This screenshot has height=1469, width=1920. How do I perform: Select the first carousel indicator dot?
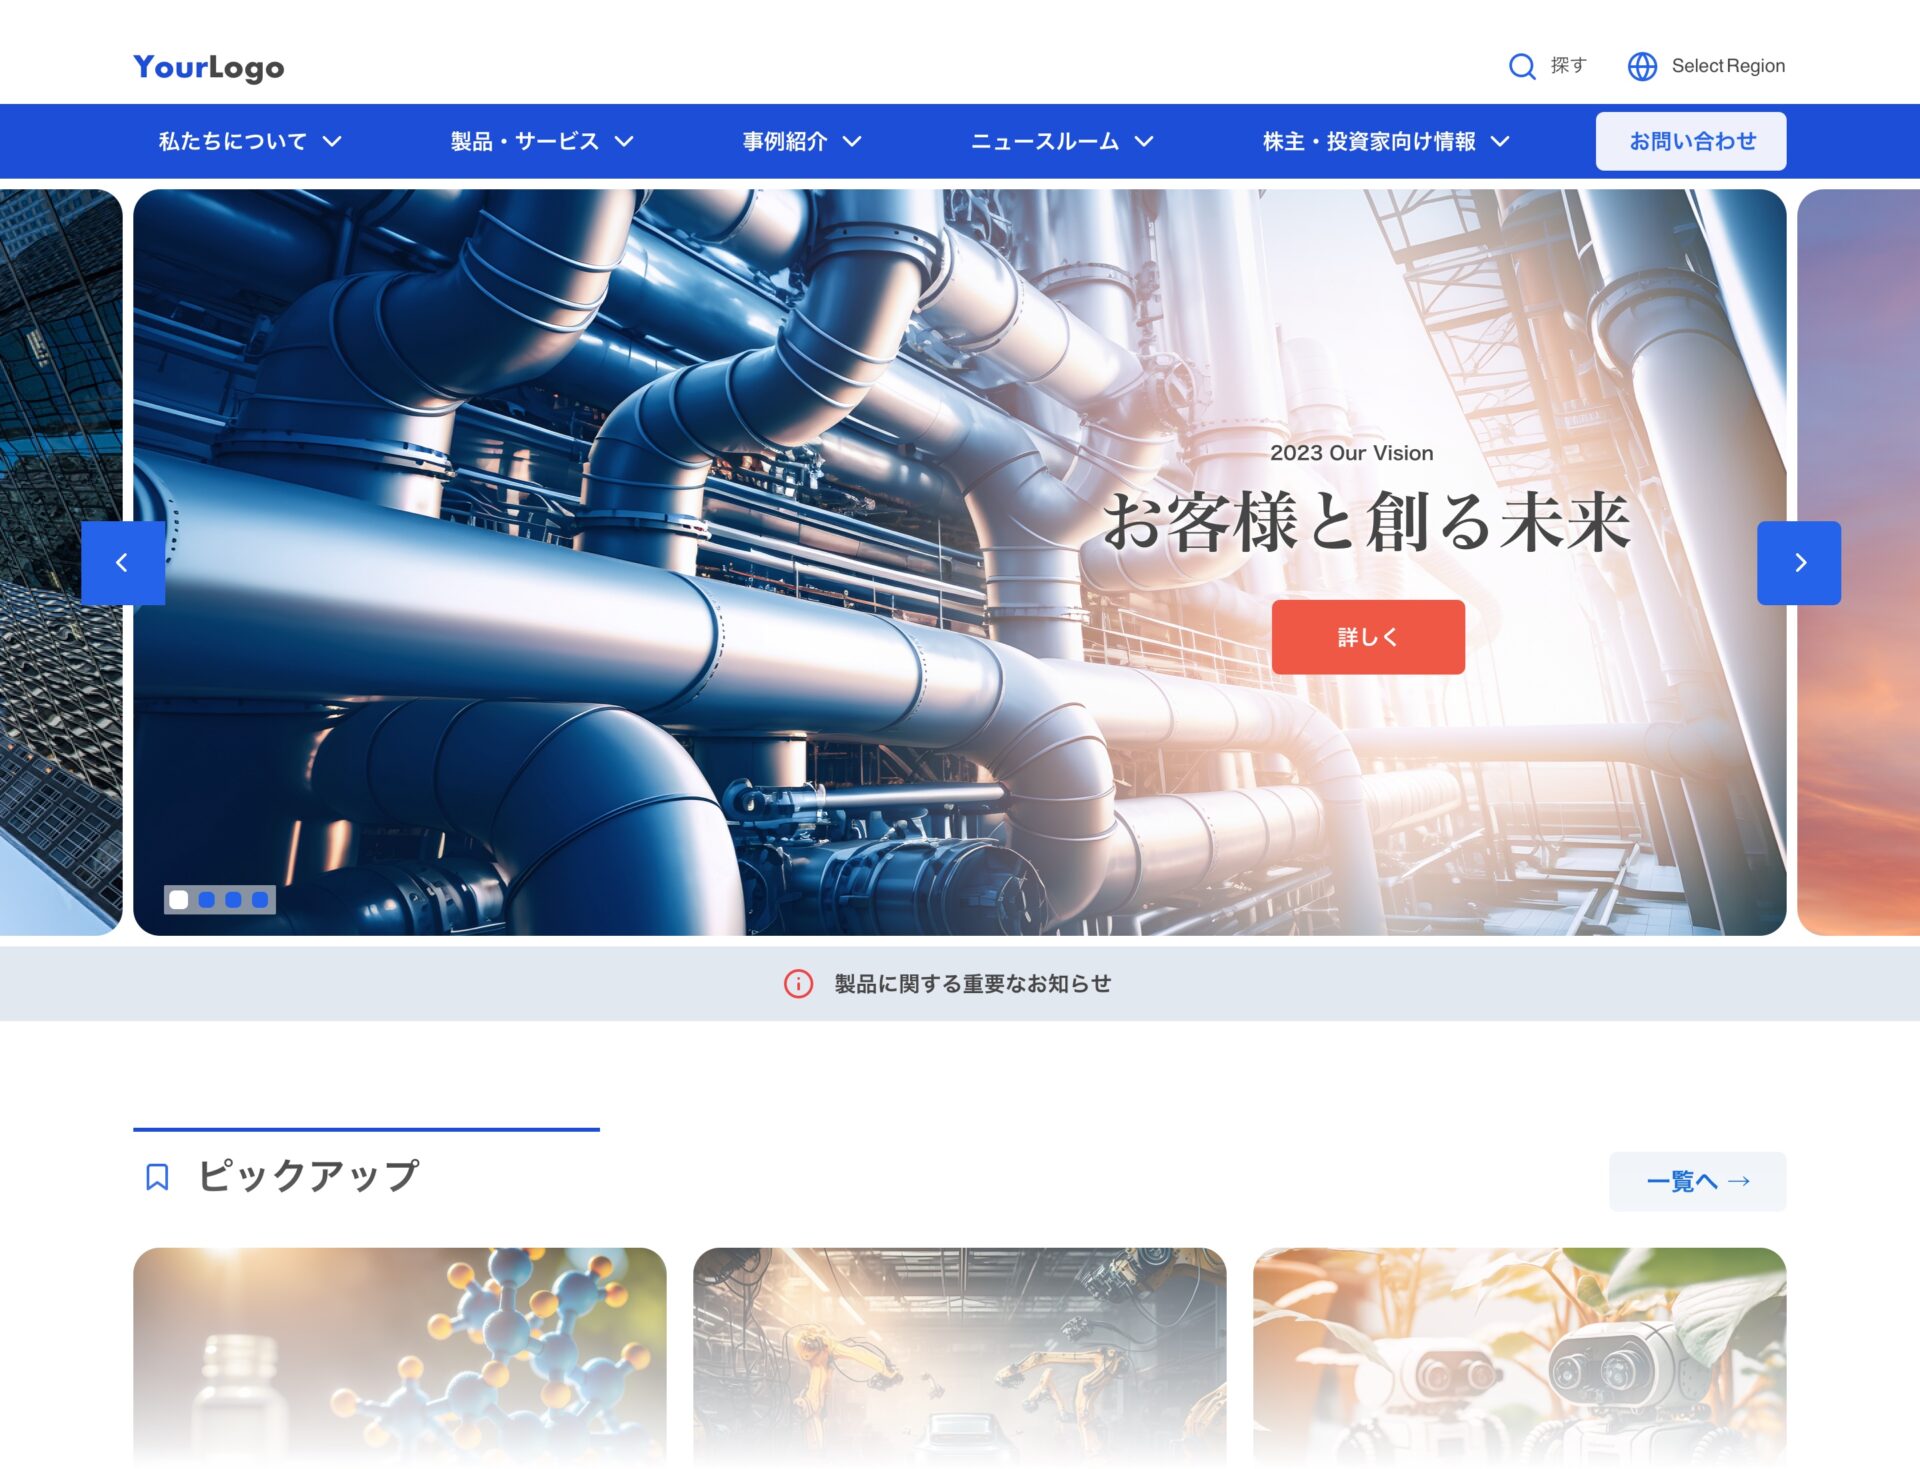click(179, 900)
